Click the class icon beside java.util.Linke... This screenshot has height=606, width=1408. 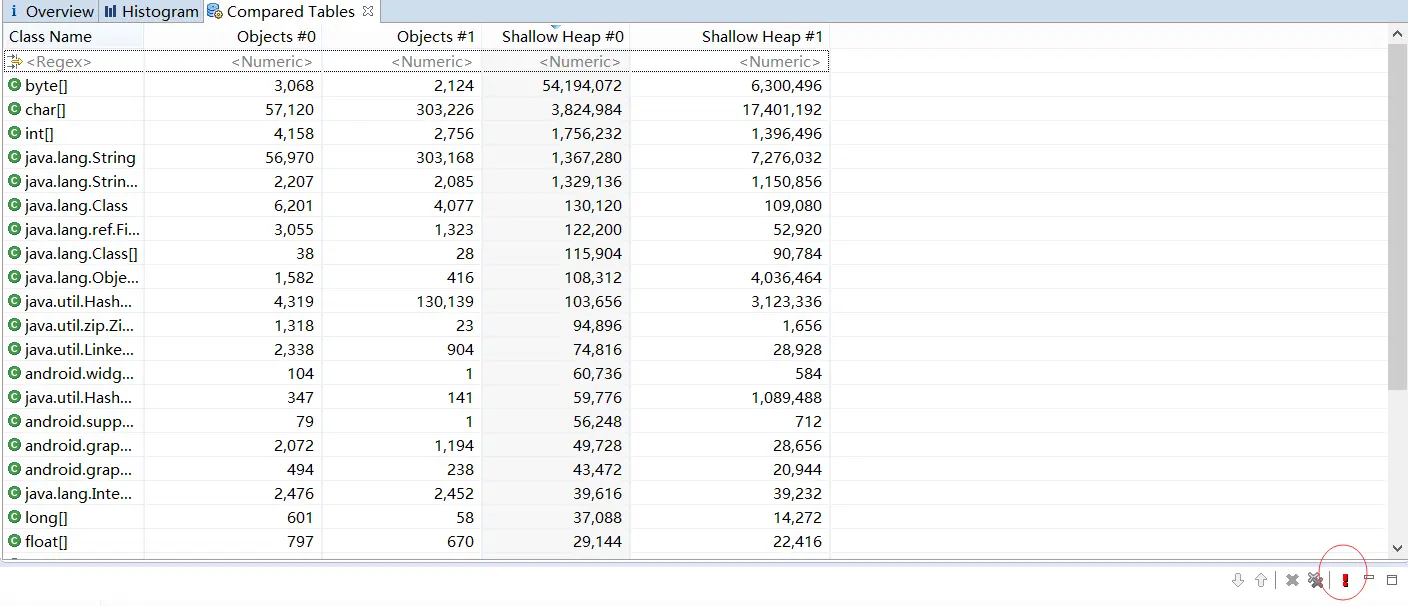[14, 349]
